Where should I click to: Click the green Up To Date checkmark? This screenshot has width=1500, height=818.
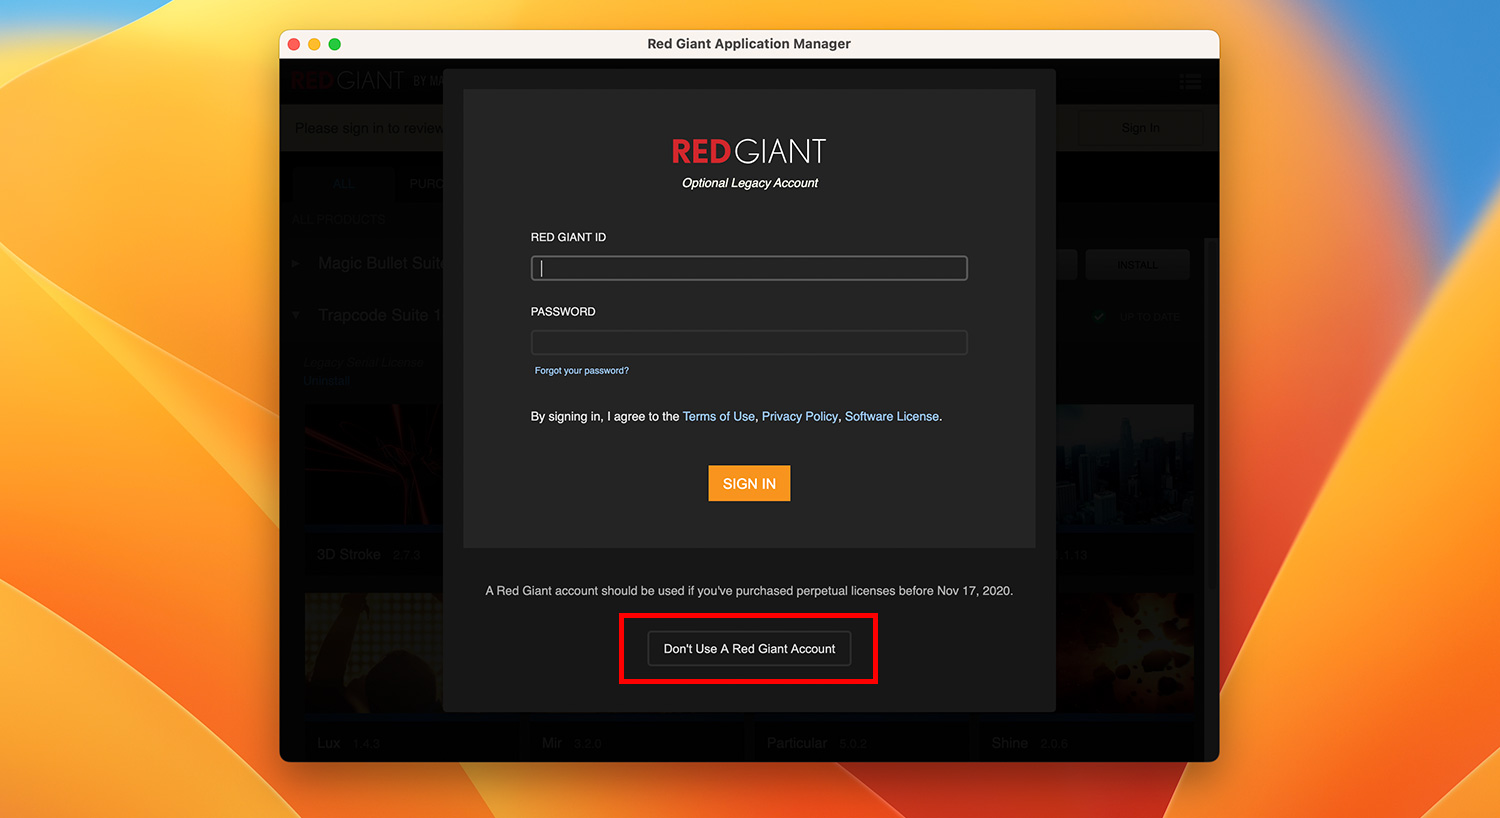(1096, 316)
